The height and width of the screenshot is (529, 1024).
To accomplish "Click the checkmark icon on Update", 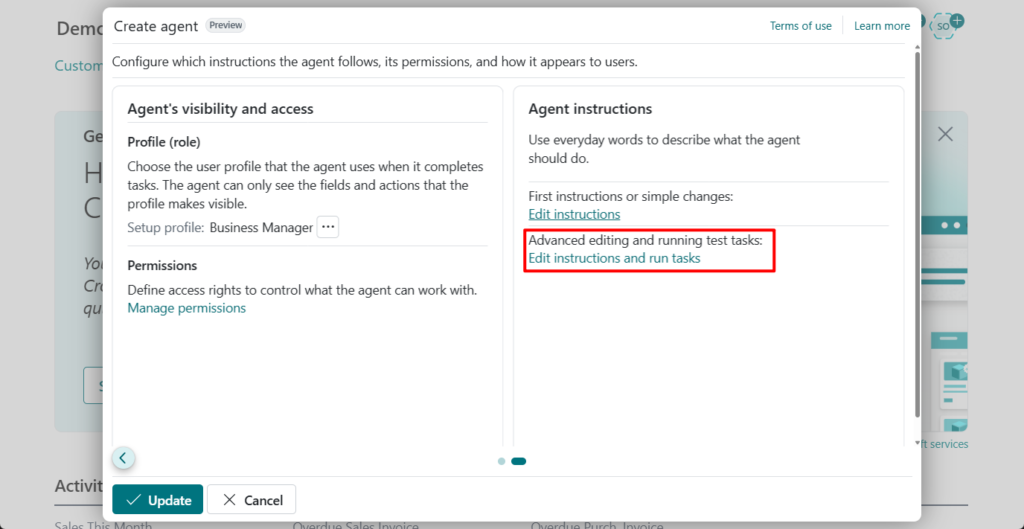I will tap(134, 500).
